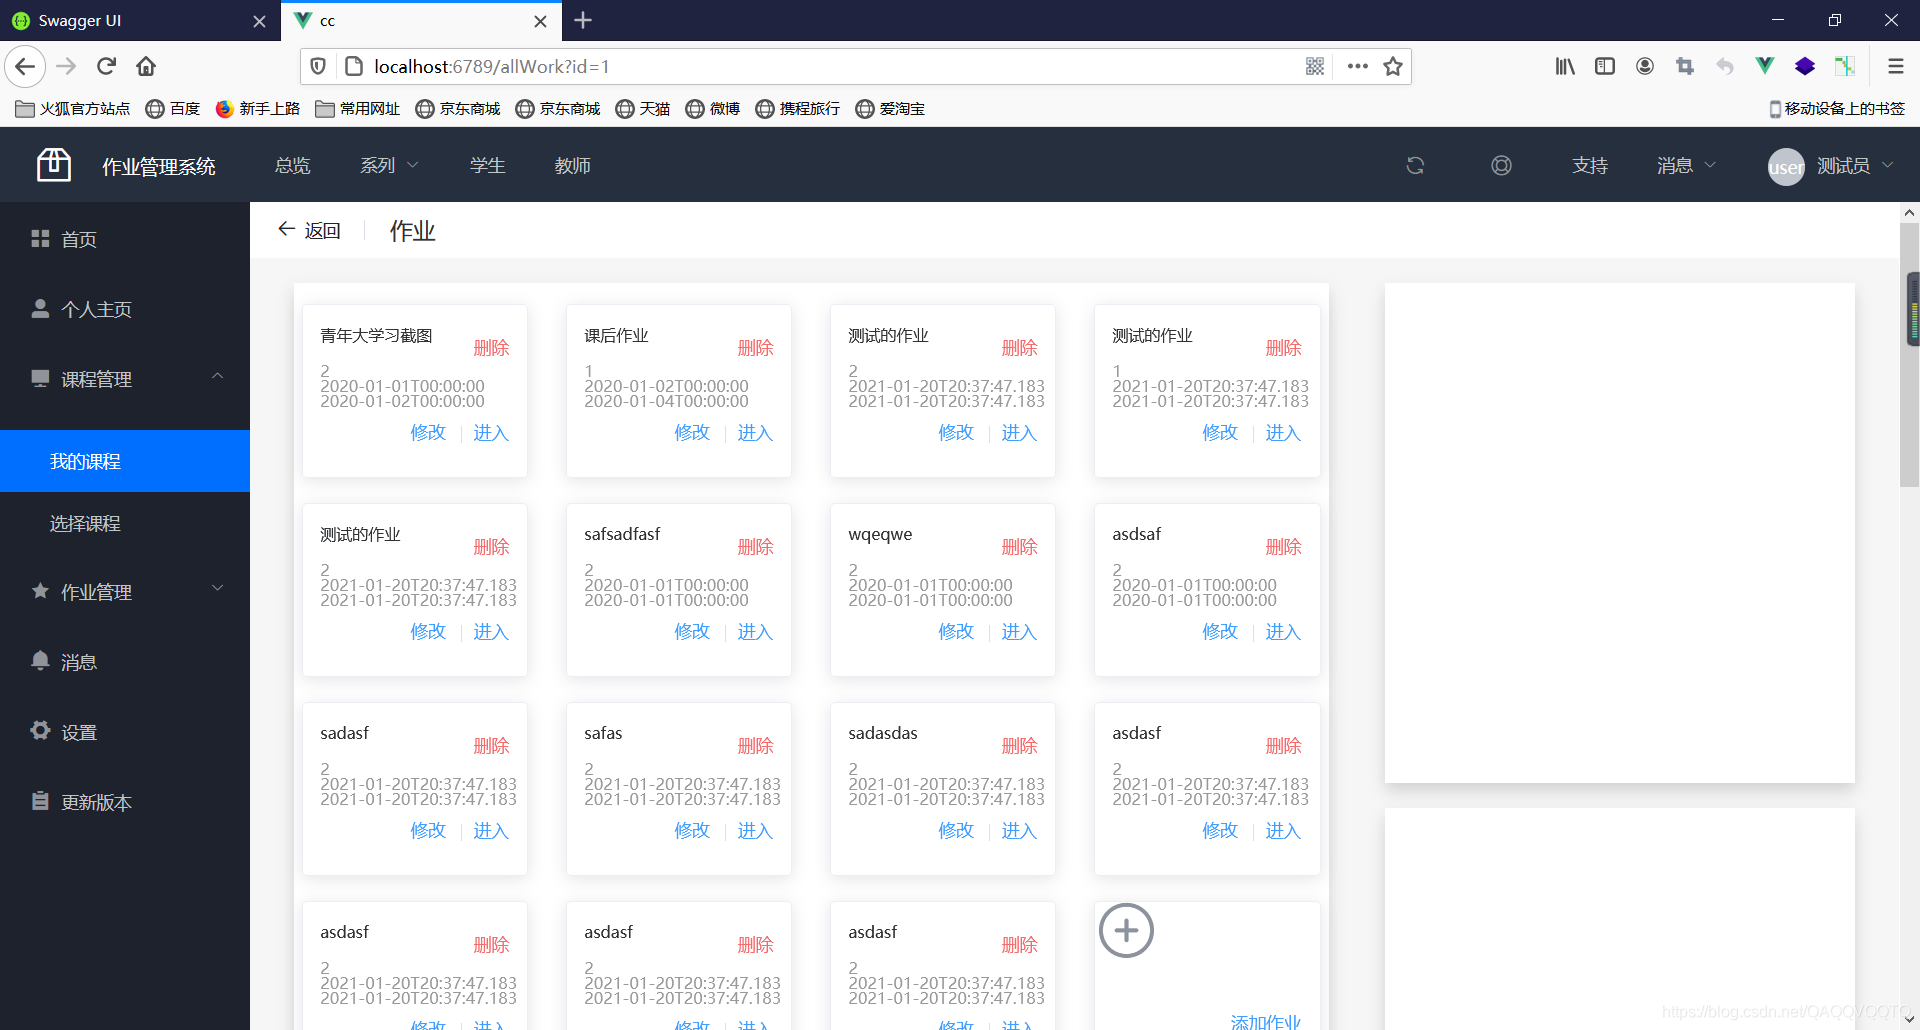Reload the page with refresh icon
This screenshot has height=1030, width=1920.
click(106, 66)
